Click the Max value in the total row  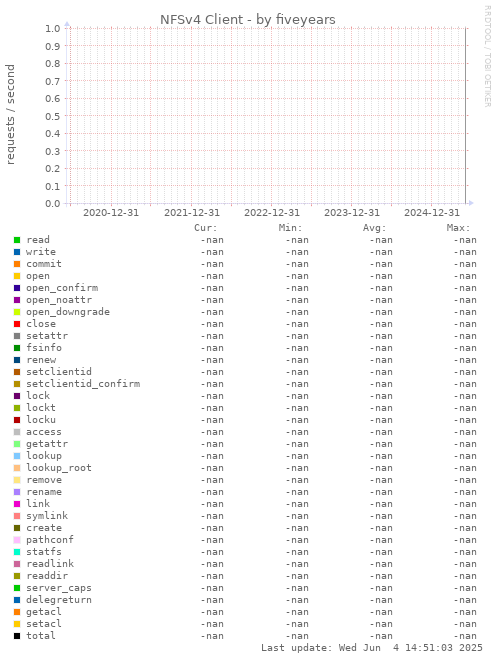pyautogui.click(x=465, y=636)
